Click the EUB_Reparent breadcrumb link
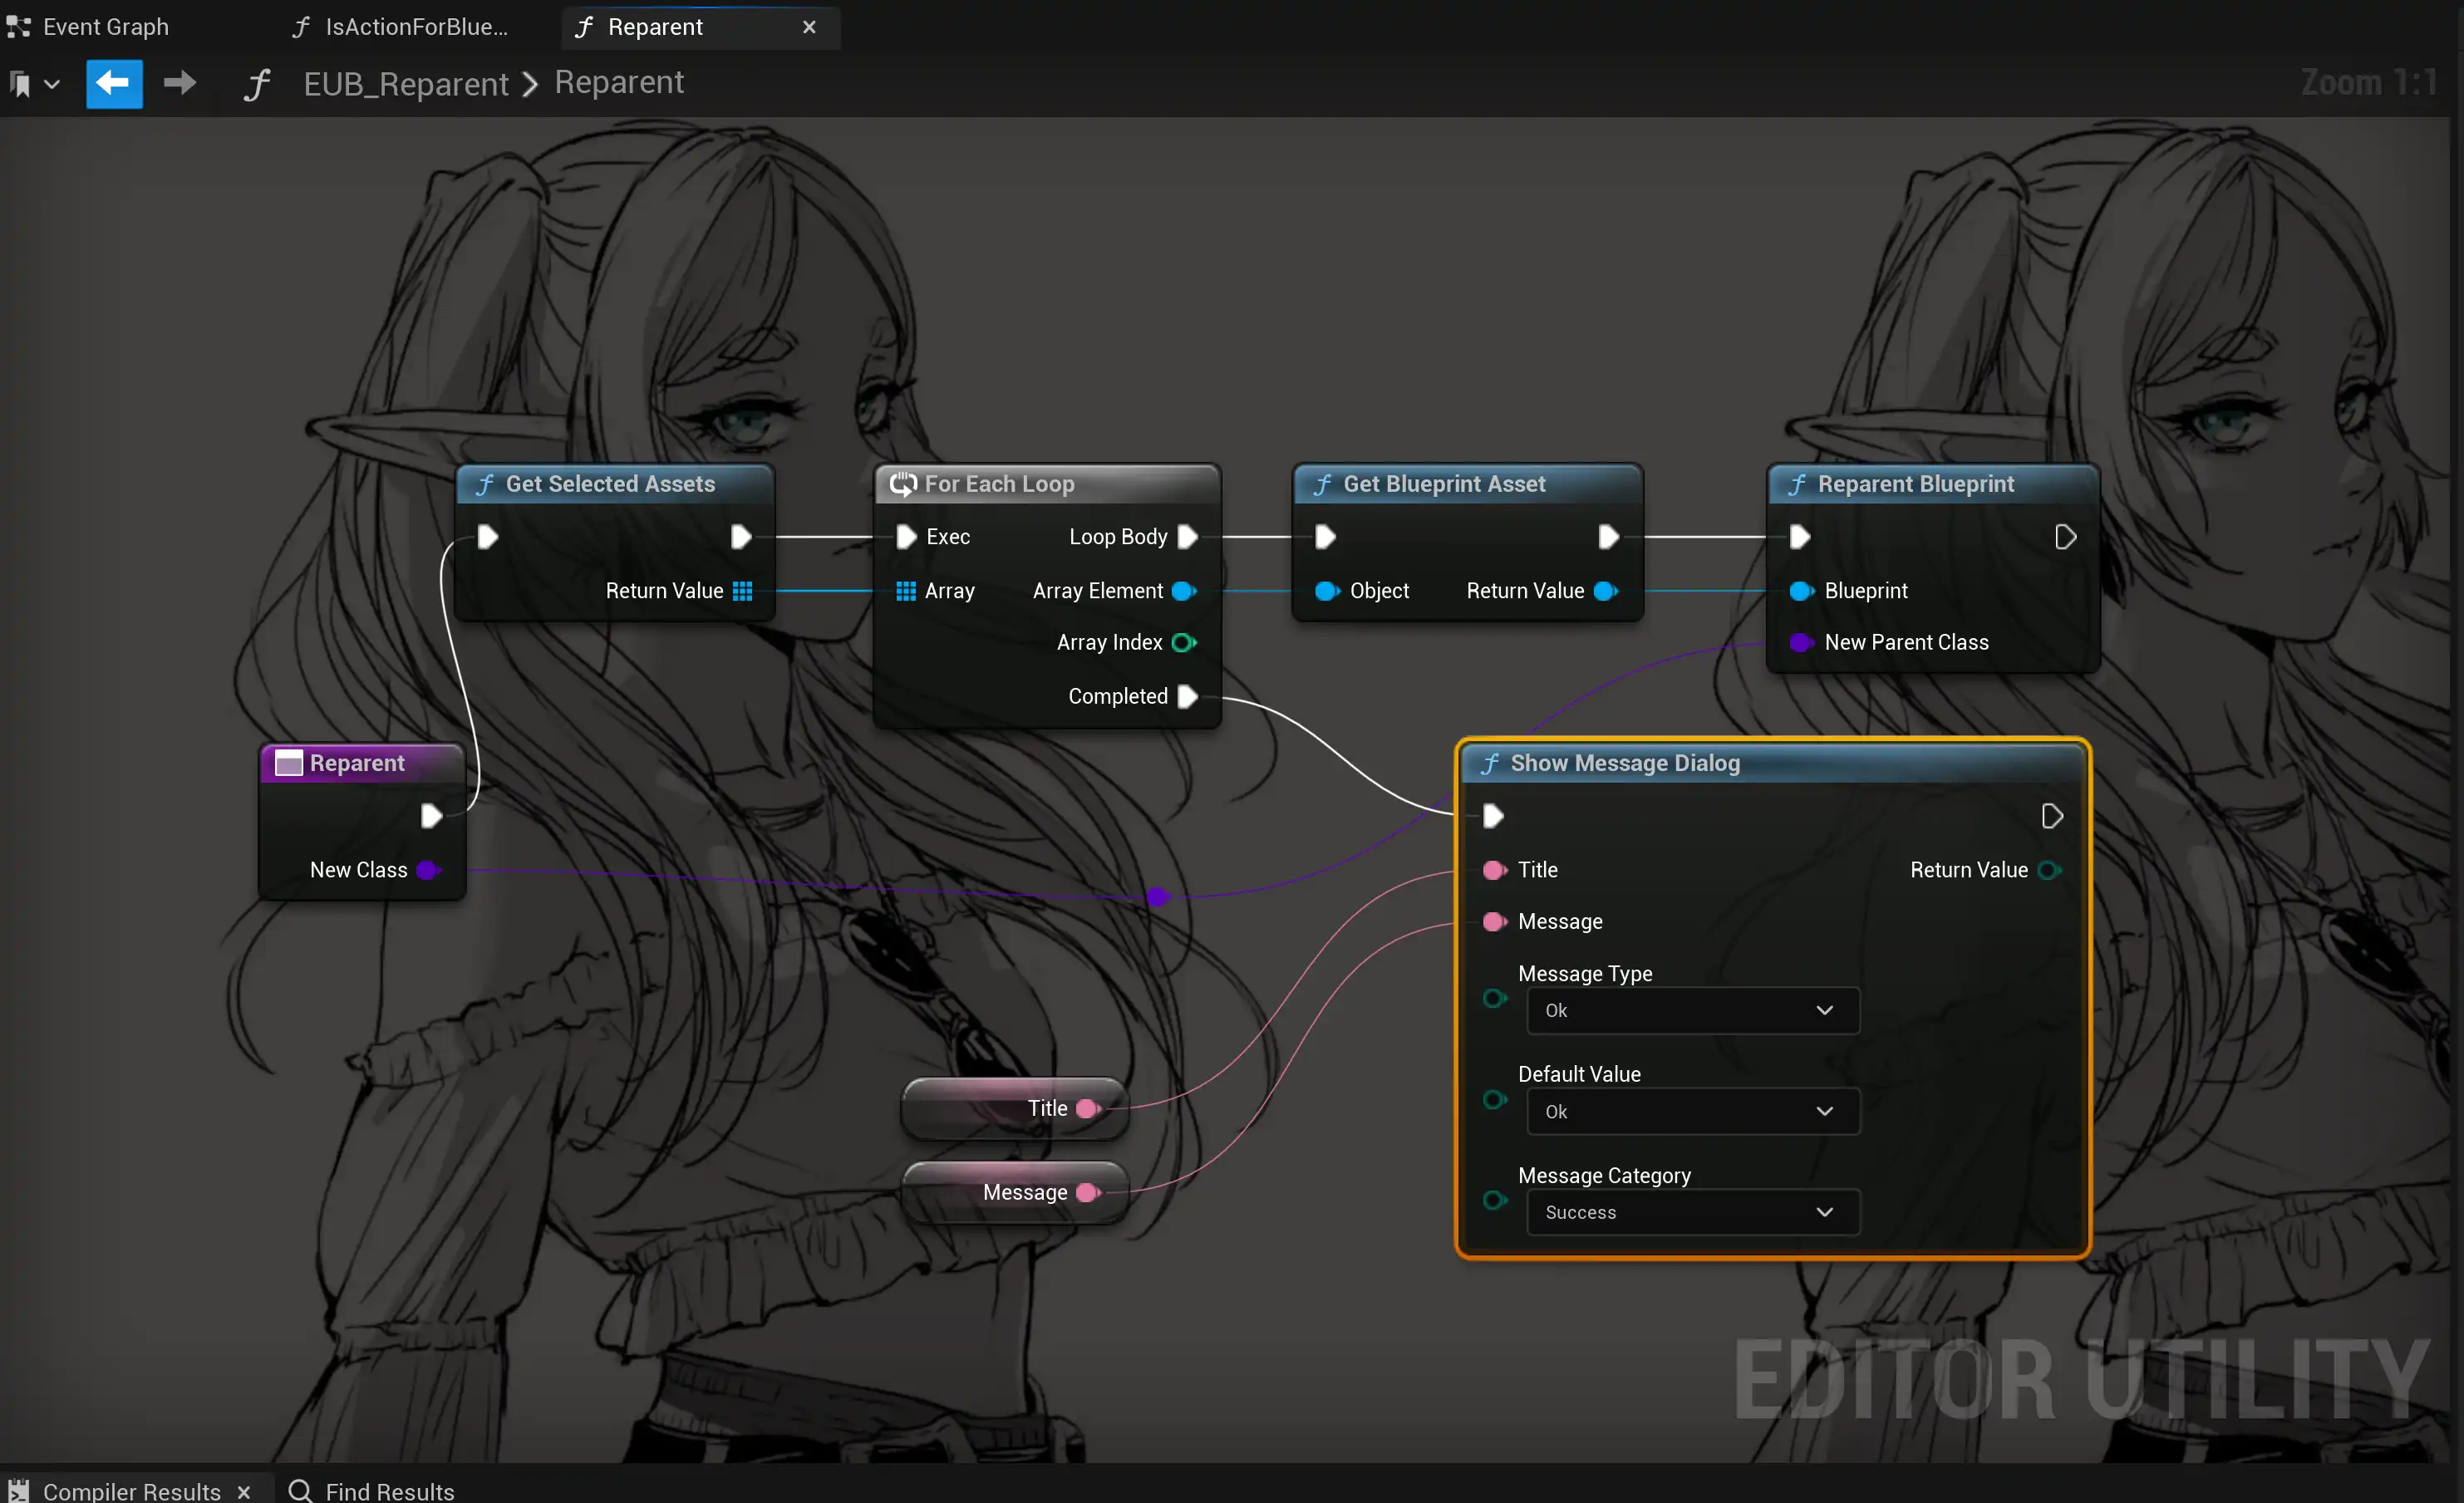The image size is (2464, 1503). [x=406, y=84]
